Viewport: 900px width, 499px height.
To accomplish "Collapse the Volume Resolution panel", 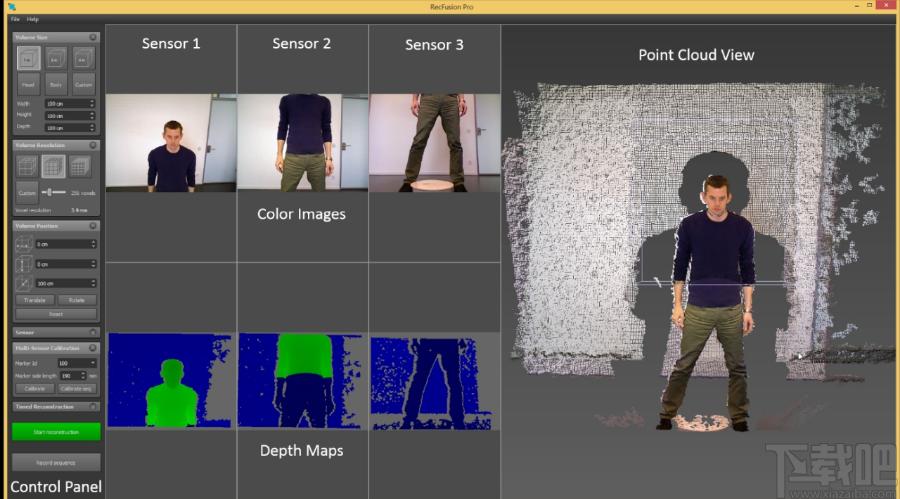I will [93, 145].
